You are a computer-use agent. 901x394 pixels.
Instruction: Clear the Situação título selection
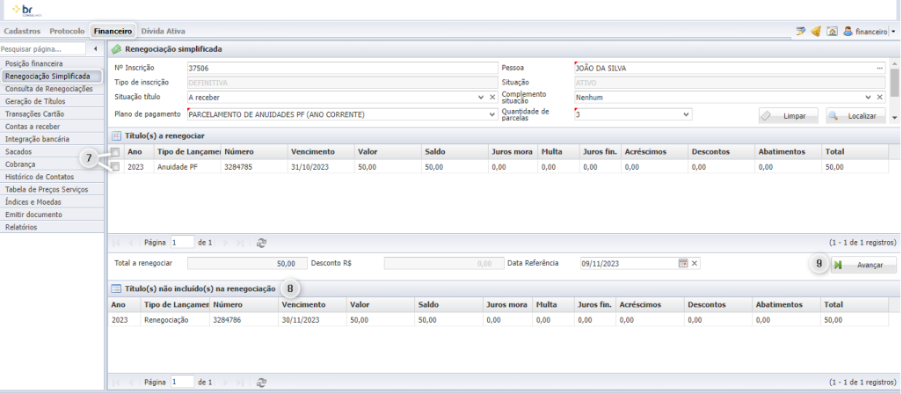click(492, 98)
